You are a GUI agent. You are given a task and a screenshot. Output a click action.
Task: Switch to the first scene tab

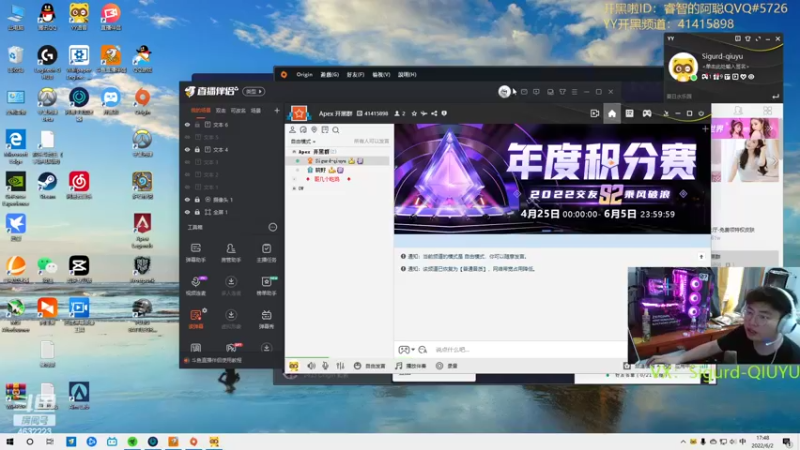[201, 110]
